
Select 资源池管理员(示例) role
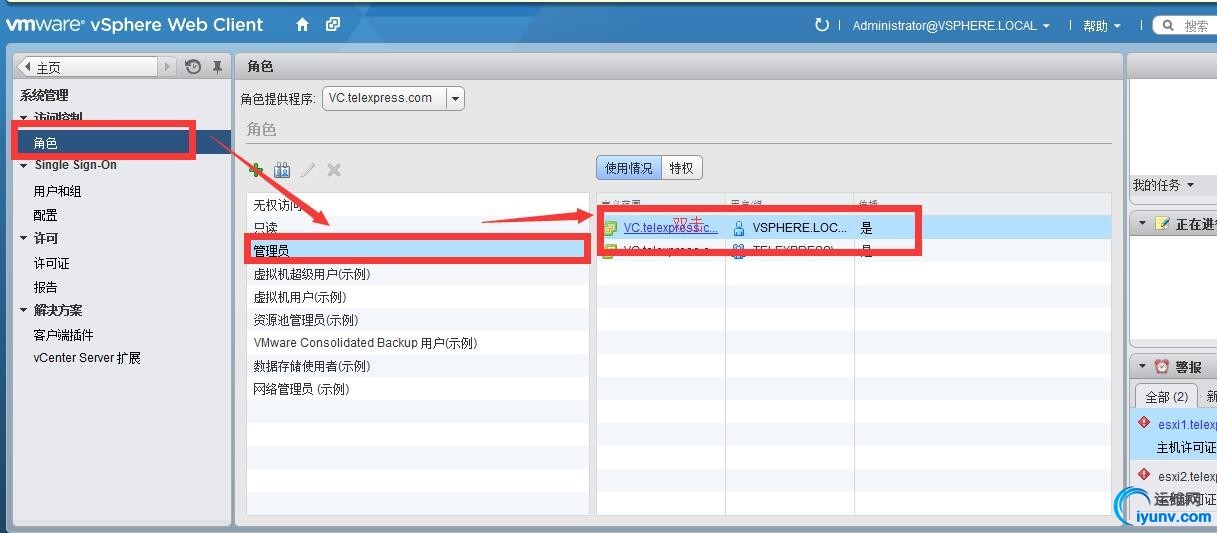(x=418, y=320)
